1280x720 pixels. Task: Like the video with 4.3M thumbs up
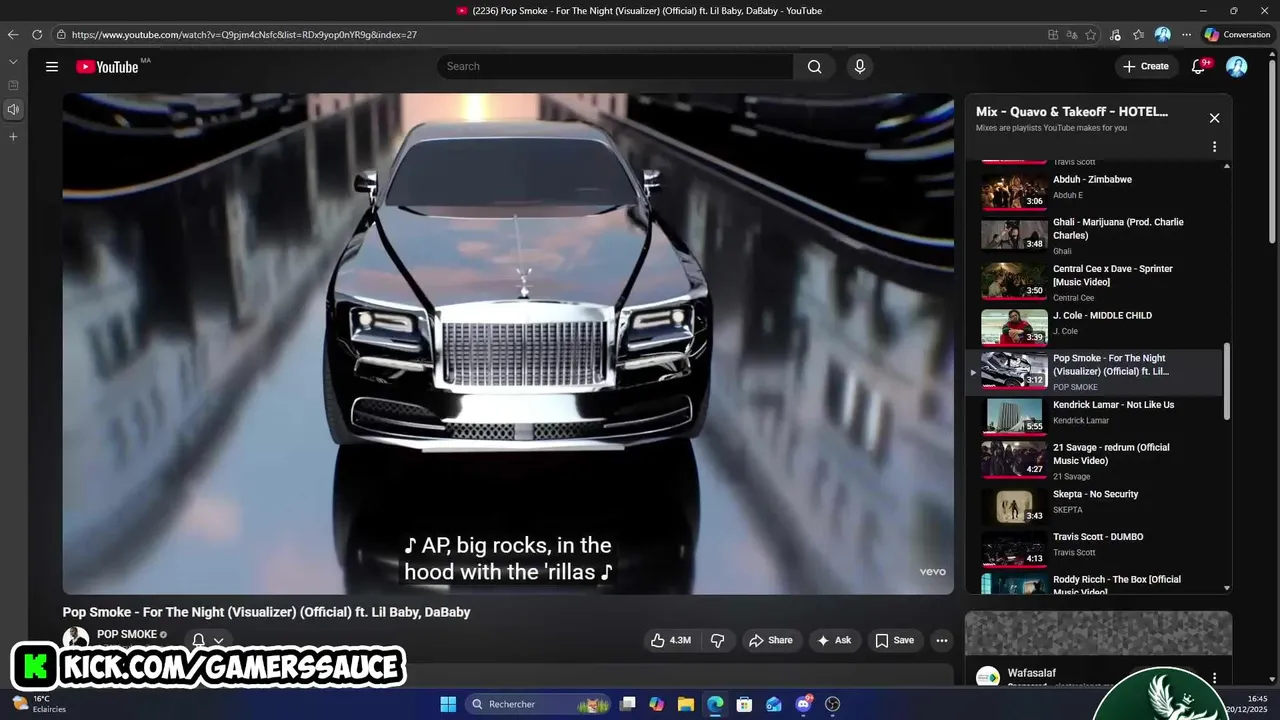pos(670,640)
